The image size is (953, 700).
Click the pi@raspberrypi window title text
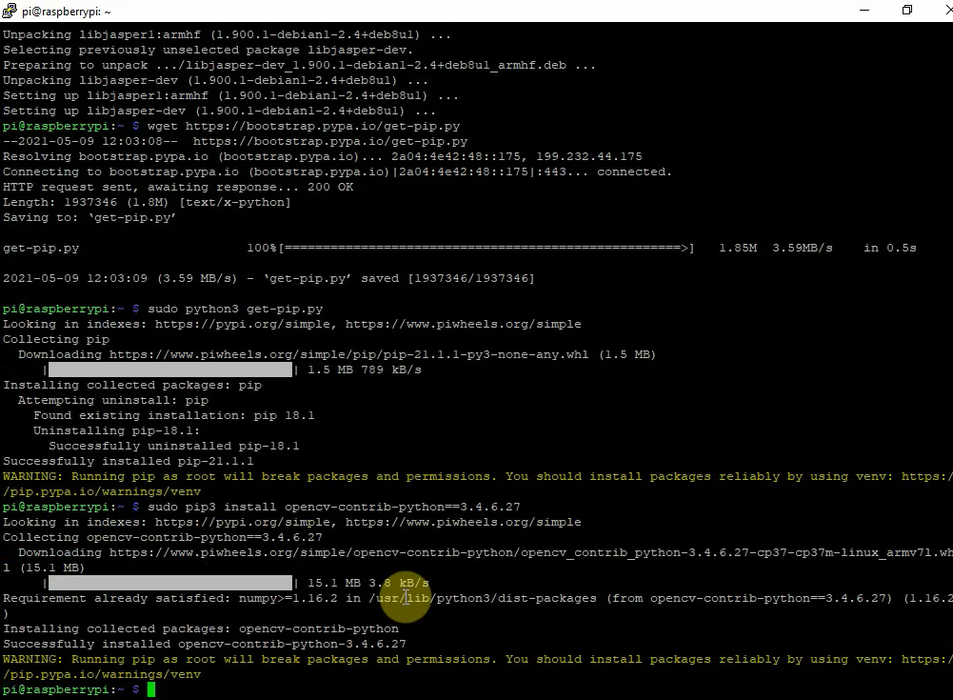coord(67,12)
